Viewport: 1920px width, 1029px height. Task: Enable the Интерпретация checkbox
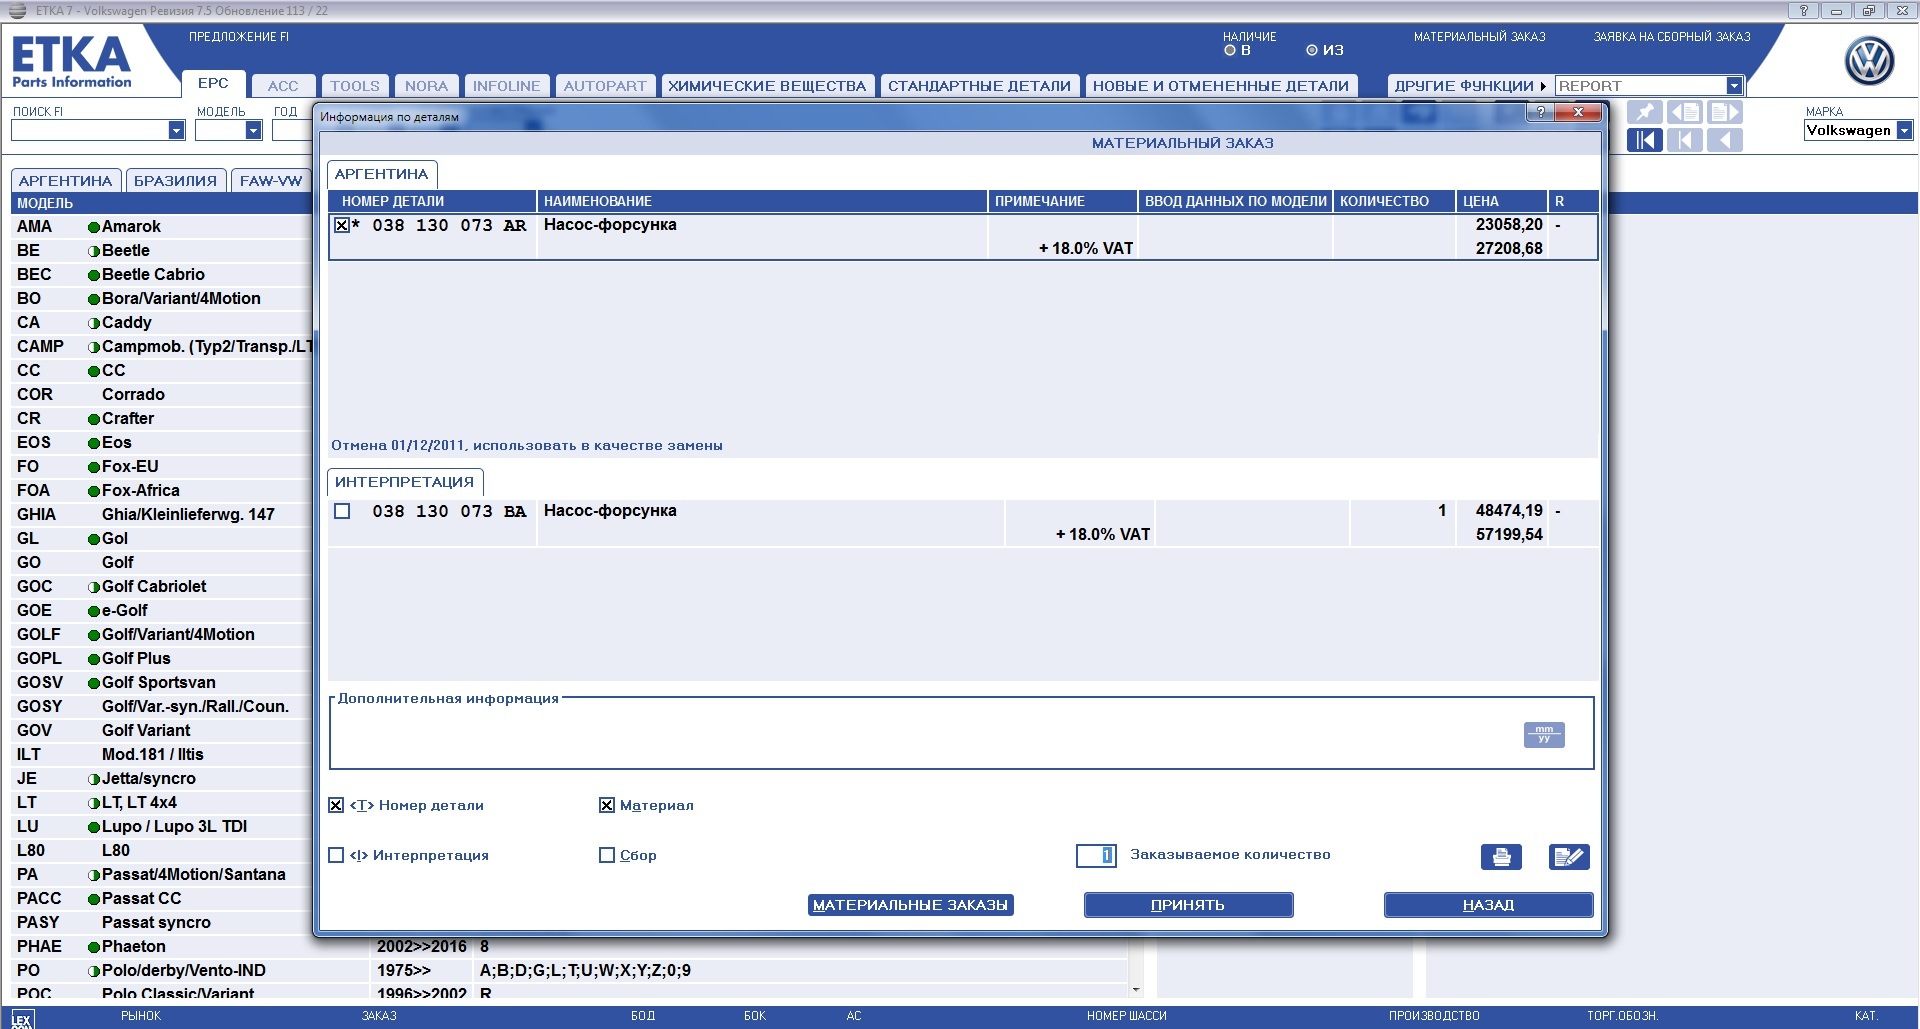pyautogui.click(x=336, y=855)
